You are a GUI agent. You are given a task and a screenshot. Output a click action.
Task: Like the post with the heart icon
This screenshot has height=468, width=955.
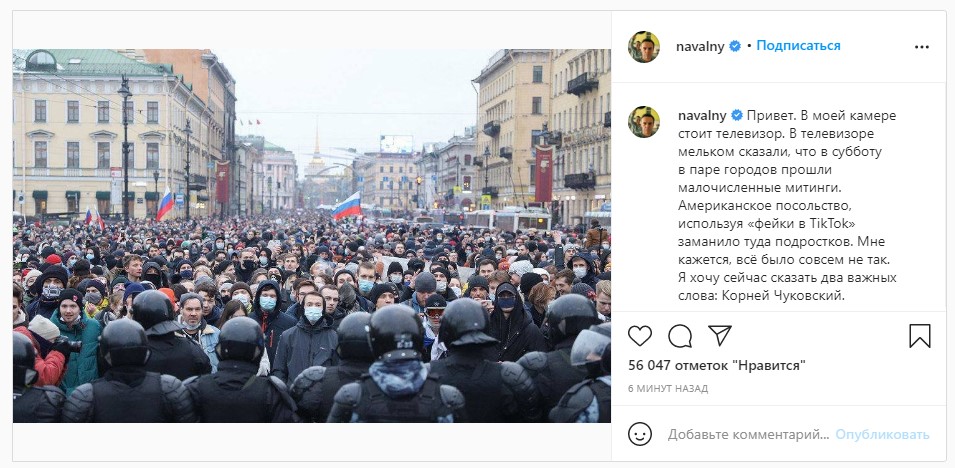tap(640, 336)
